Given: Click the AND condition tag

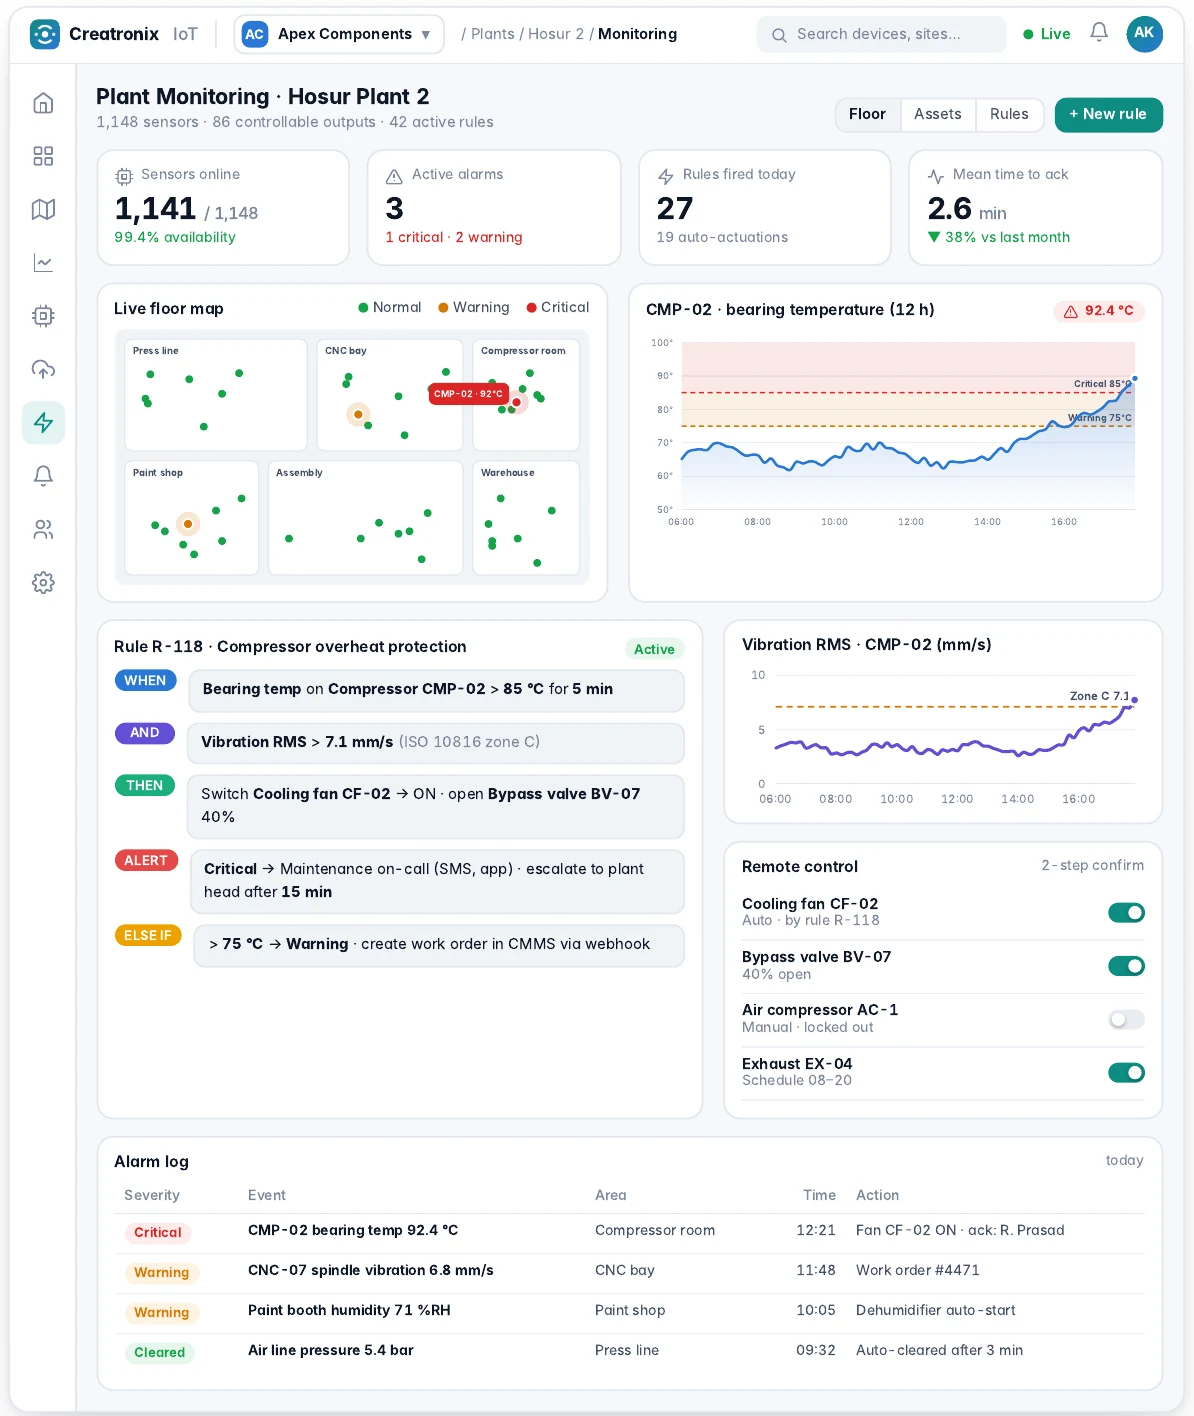Looking at the screenshot, I should click(x=145, y=732).
